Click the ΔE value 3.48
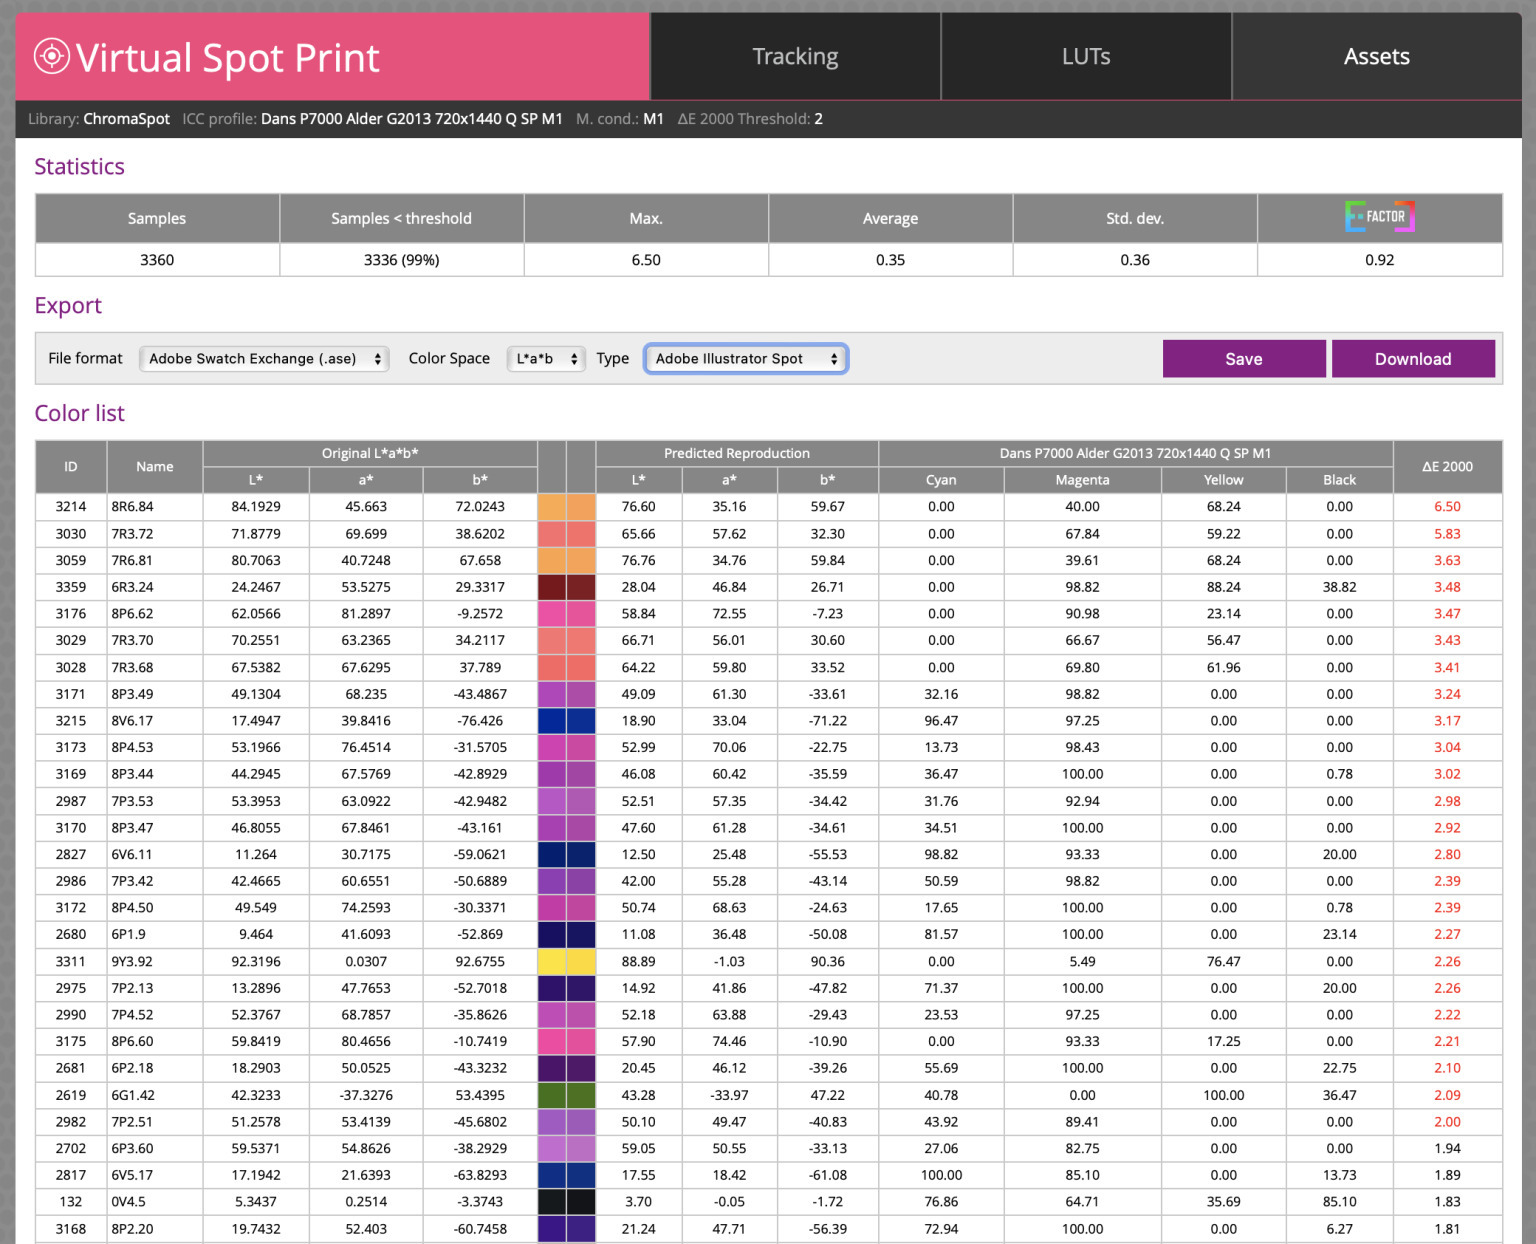Image resolution: width=1536 pixels, height=1244 pixels. click(x=1447, y=587)
